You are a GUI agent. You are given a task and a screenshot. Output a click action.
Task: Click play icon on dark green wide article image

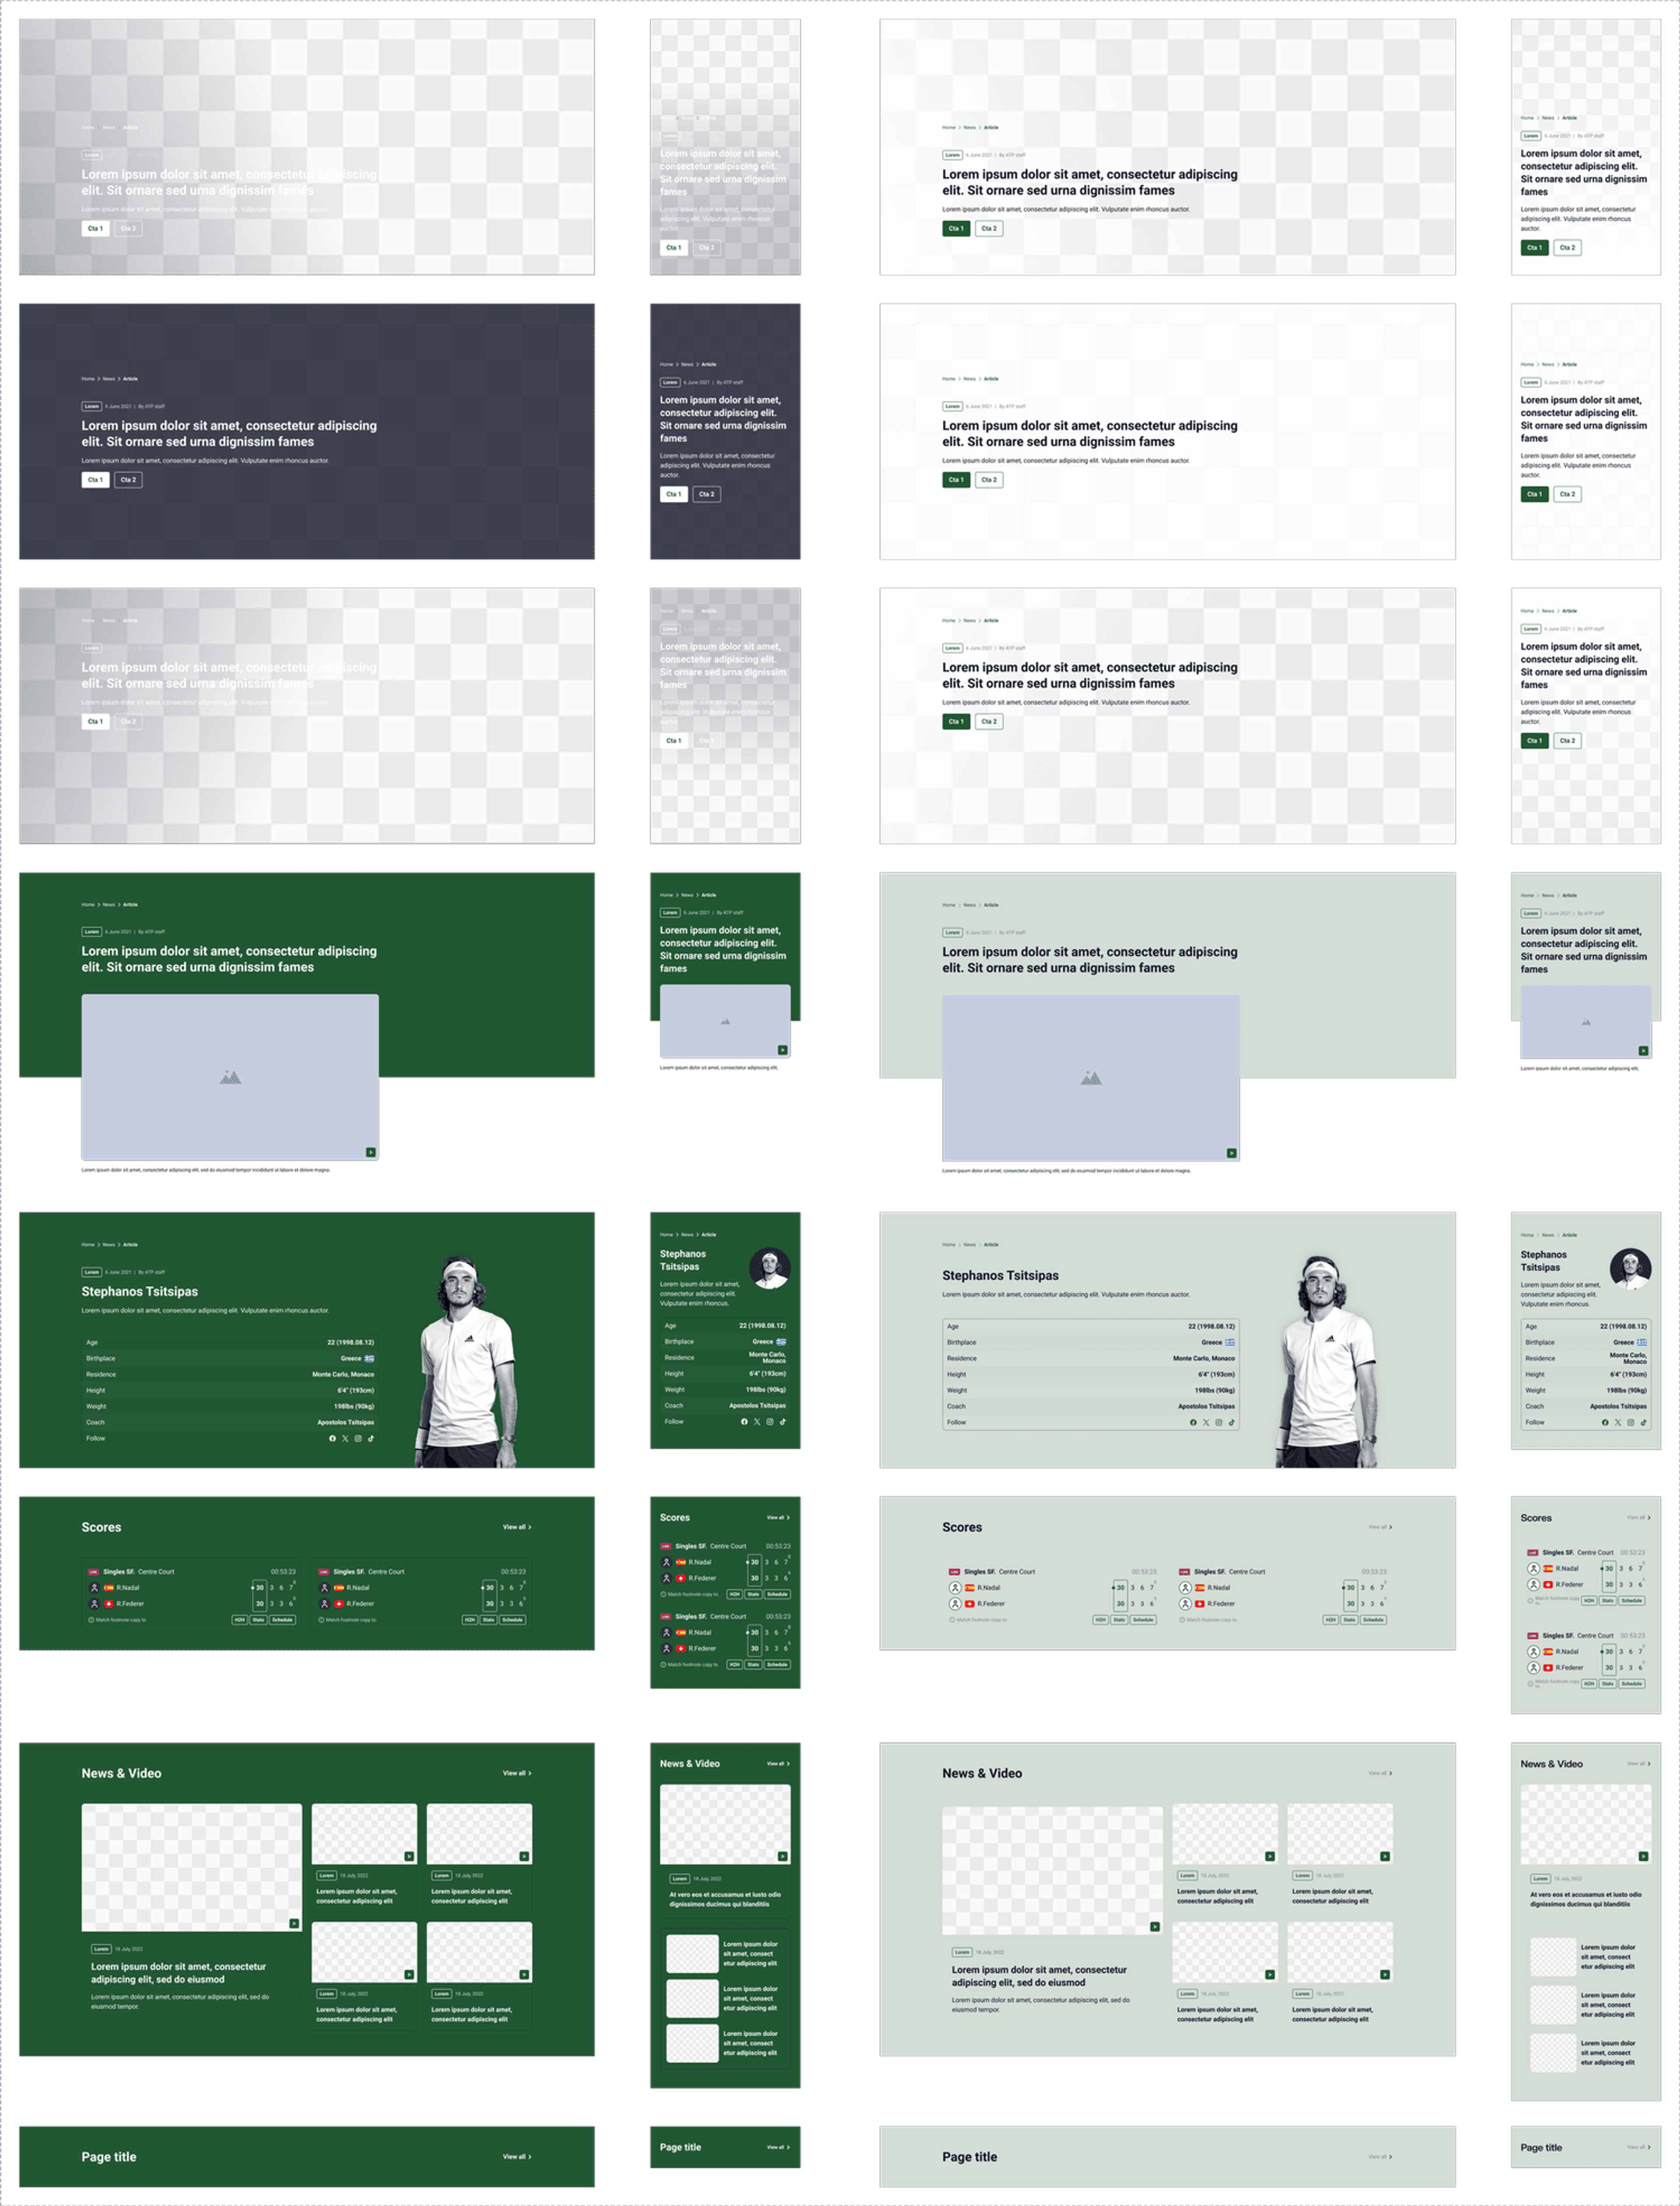tap(370, 1152)
